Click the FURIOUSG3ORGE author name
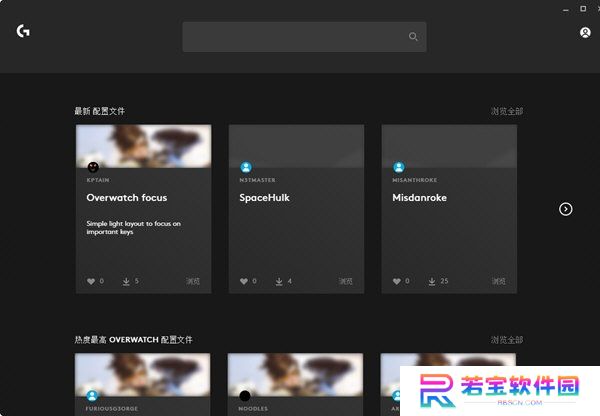This screenshot has width=600, height=416. 111,409
